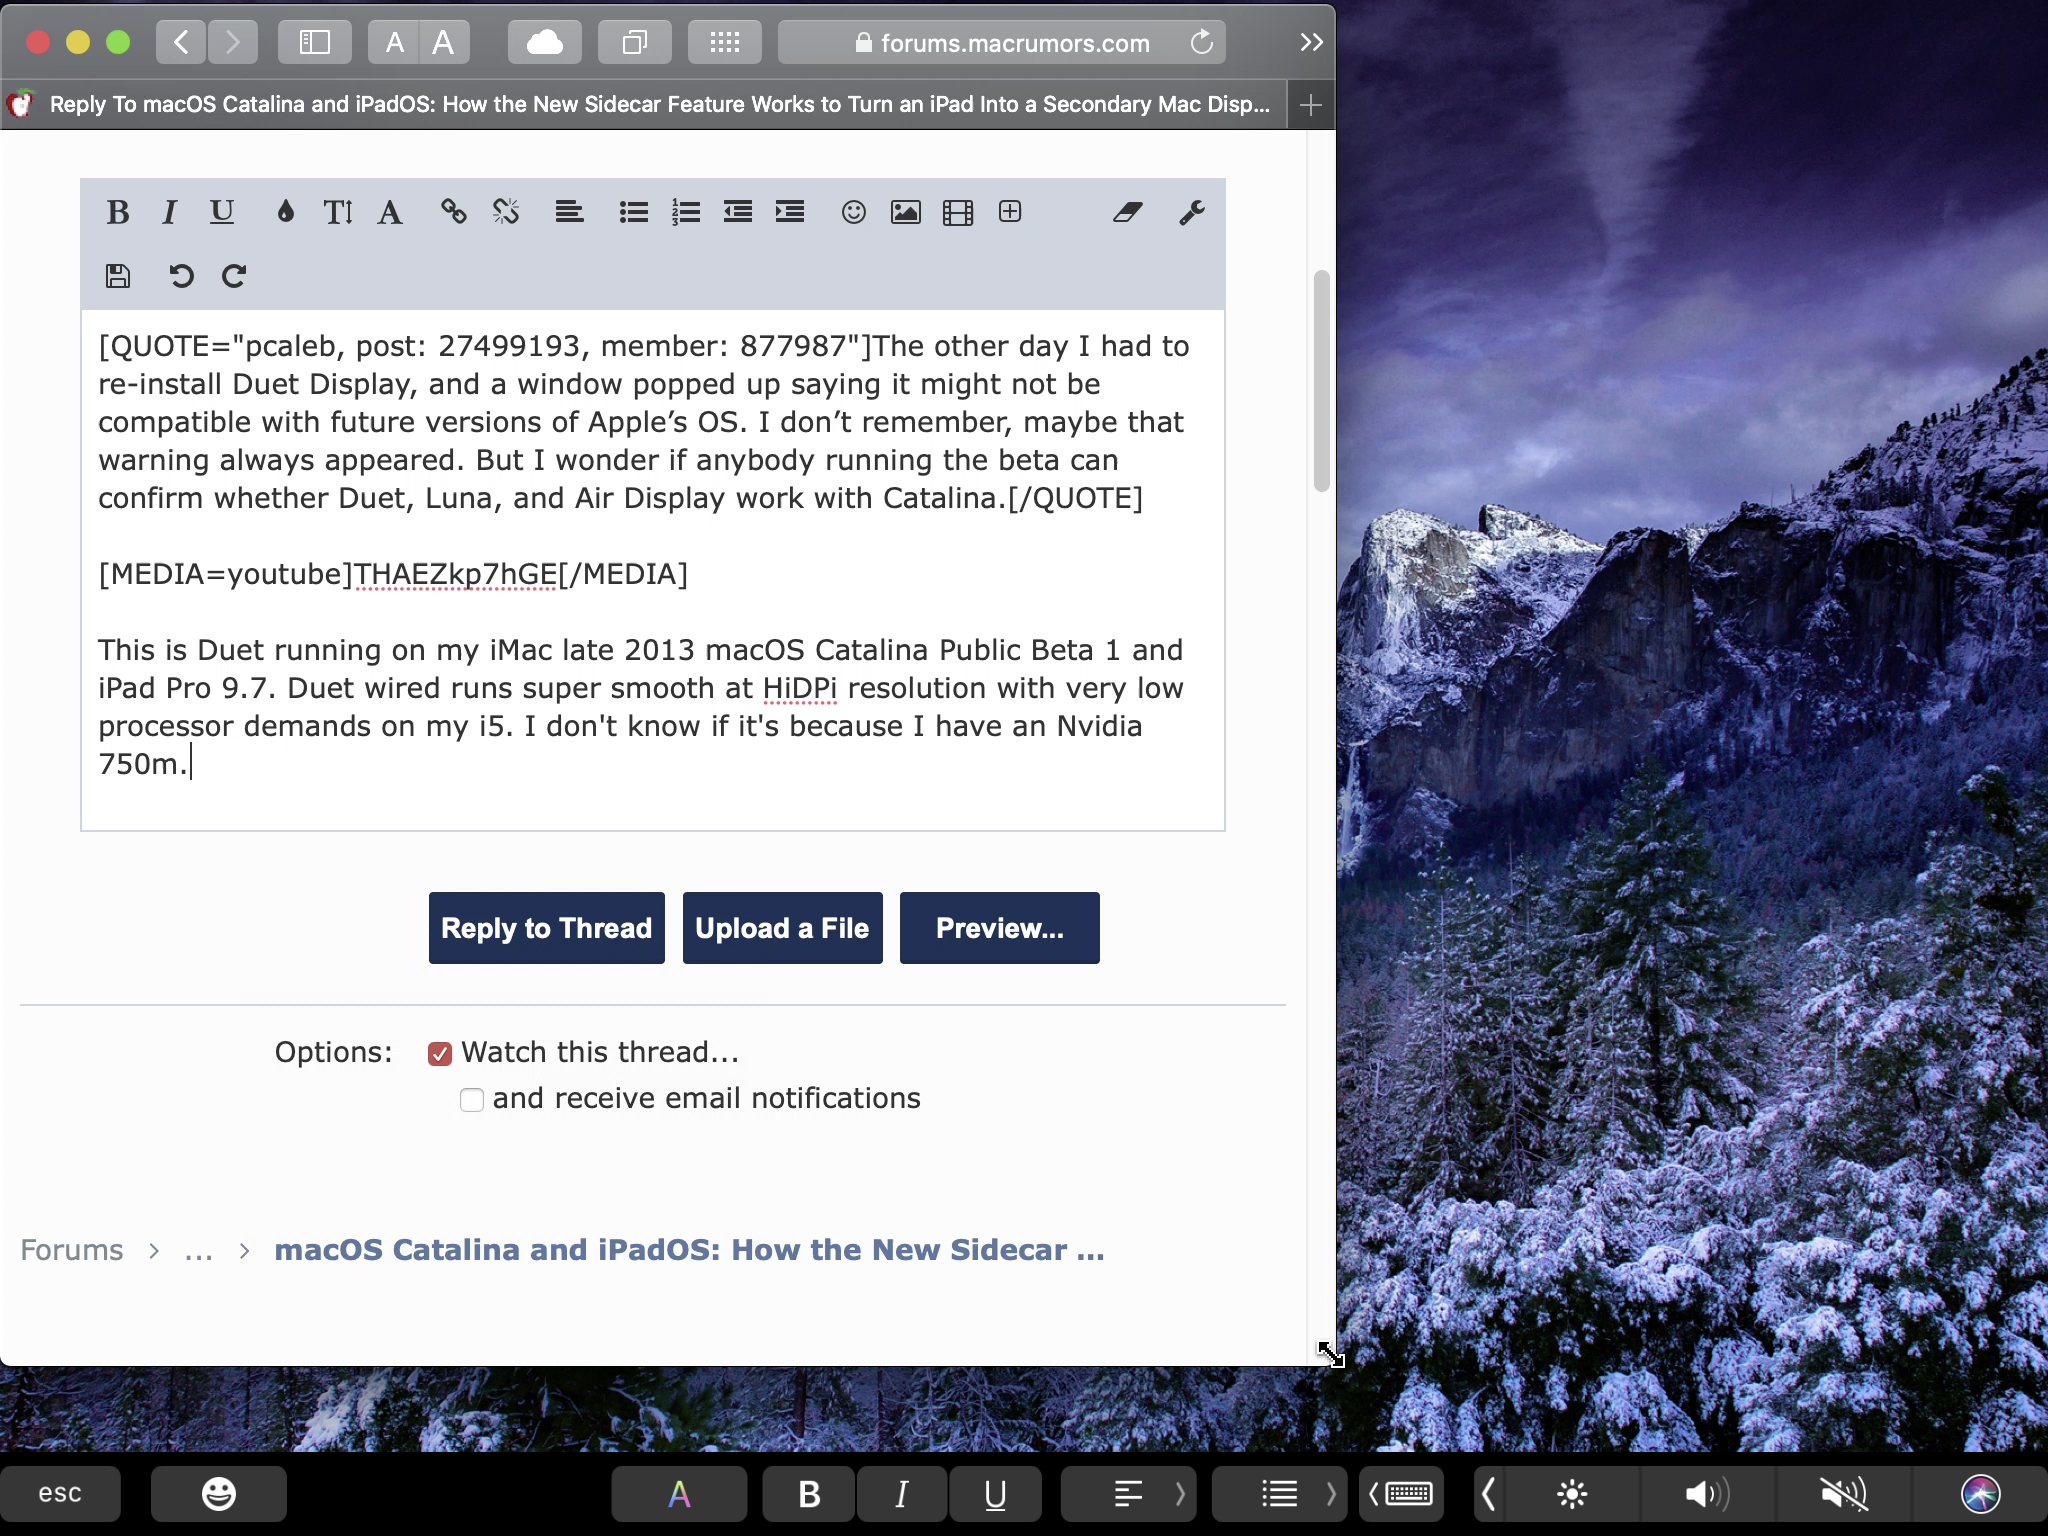Tap esc on the Touch Bar
This screenshot has height=1536, width=2048.
(x=60, y=1494)
